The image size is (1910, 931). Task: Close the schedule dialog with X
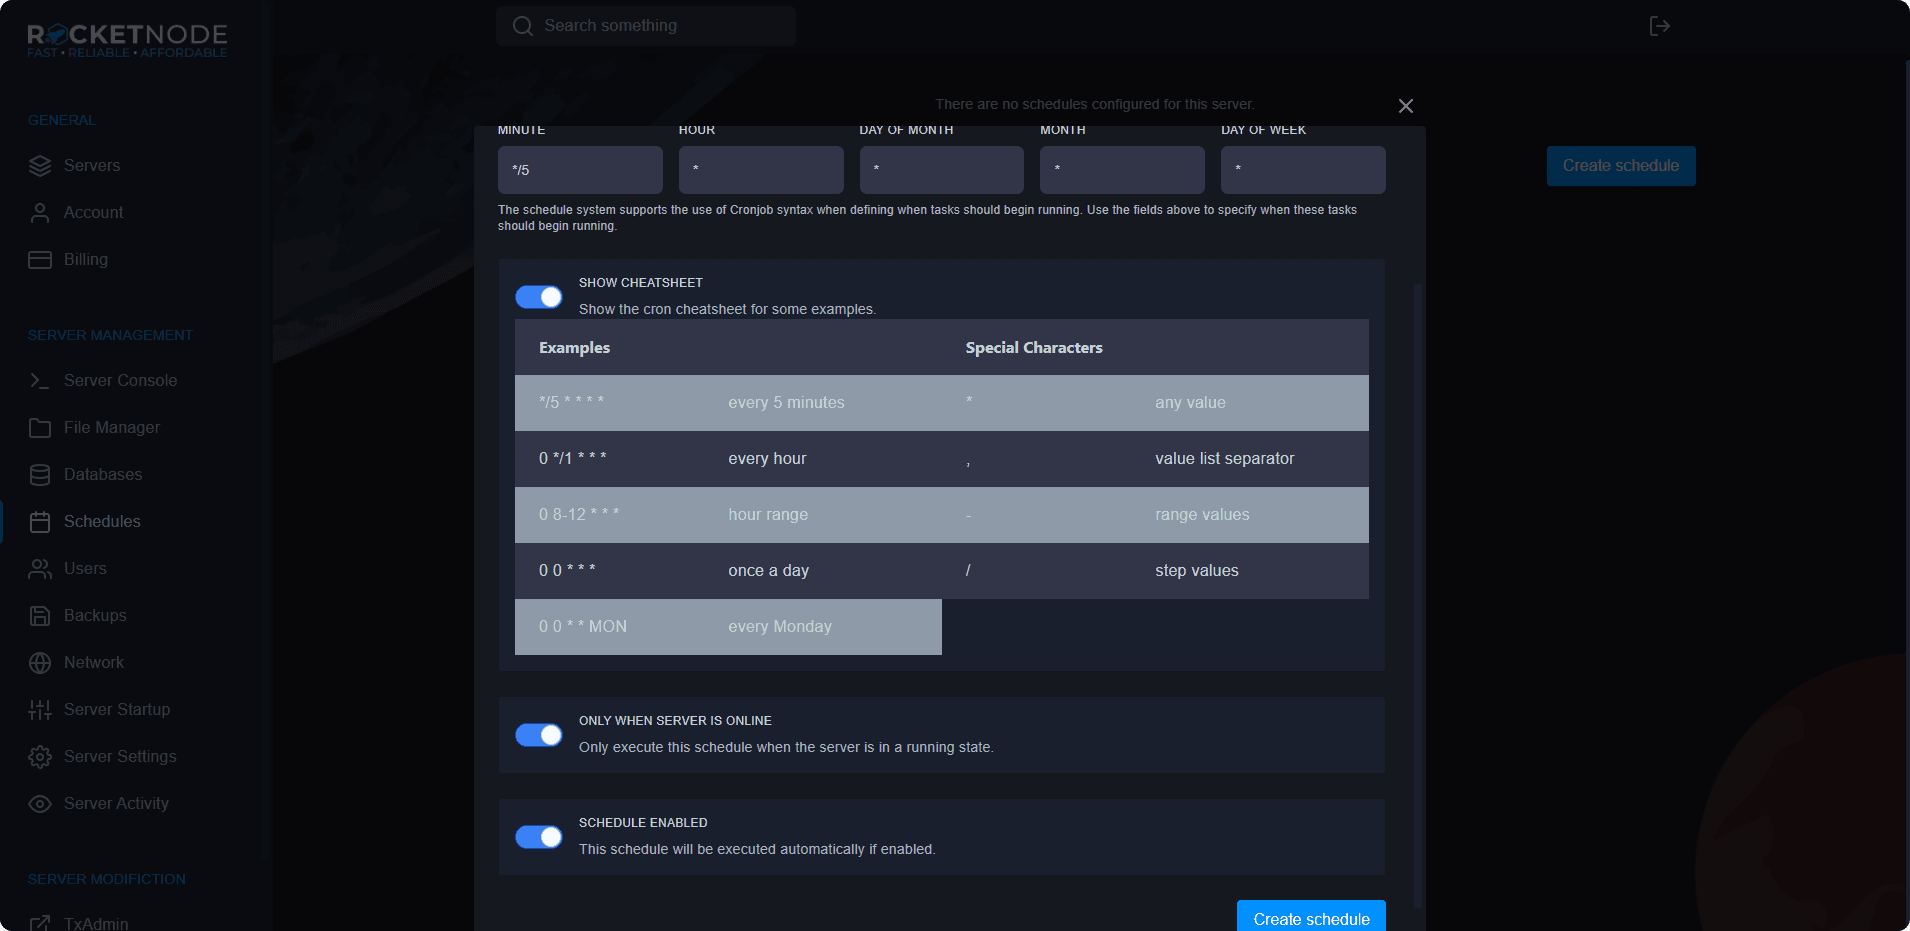coord(1405,106)
